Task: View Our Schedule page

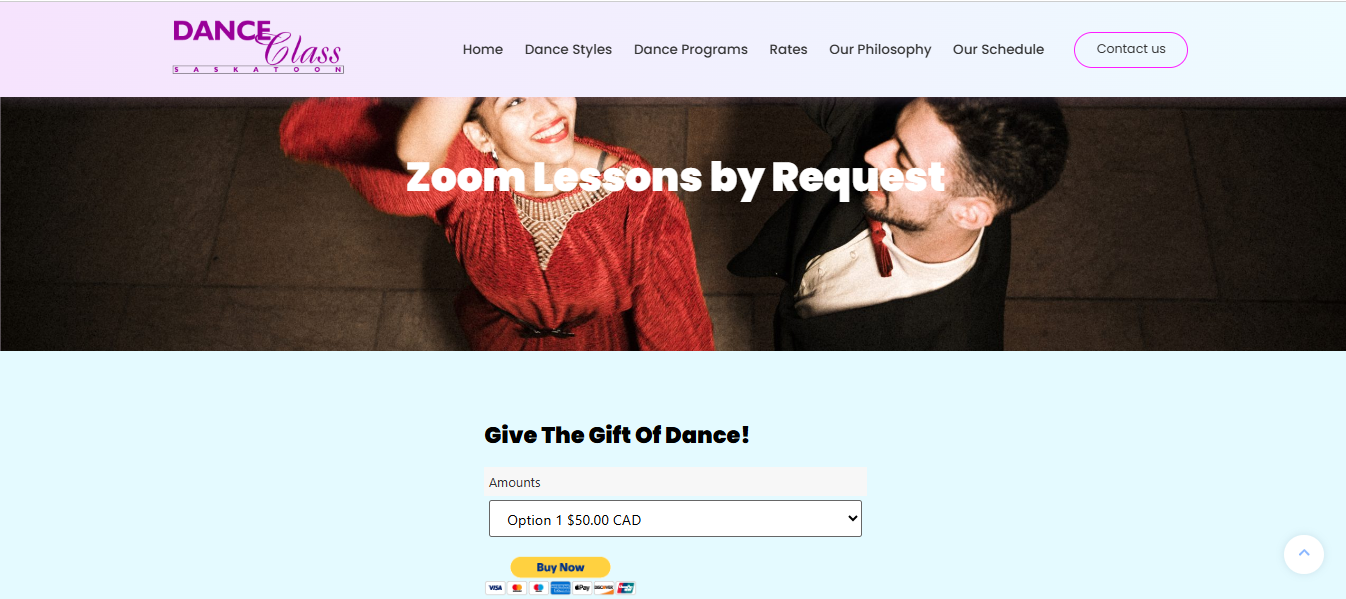Action: [x=998, y=49]
